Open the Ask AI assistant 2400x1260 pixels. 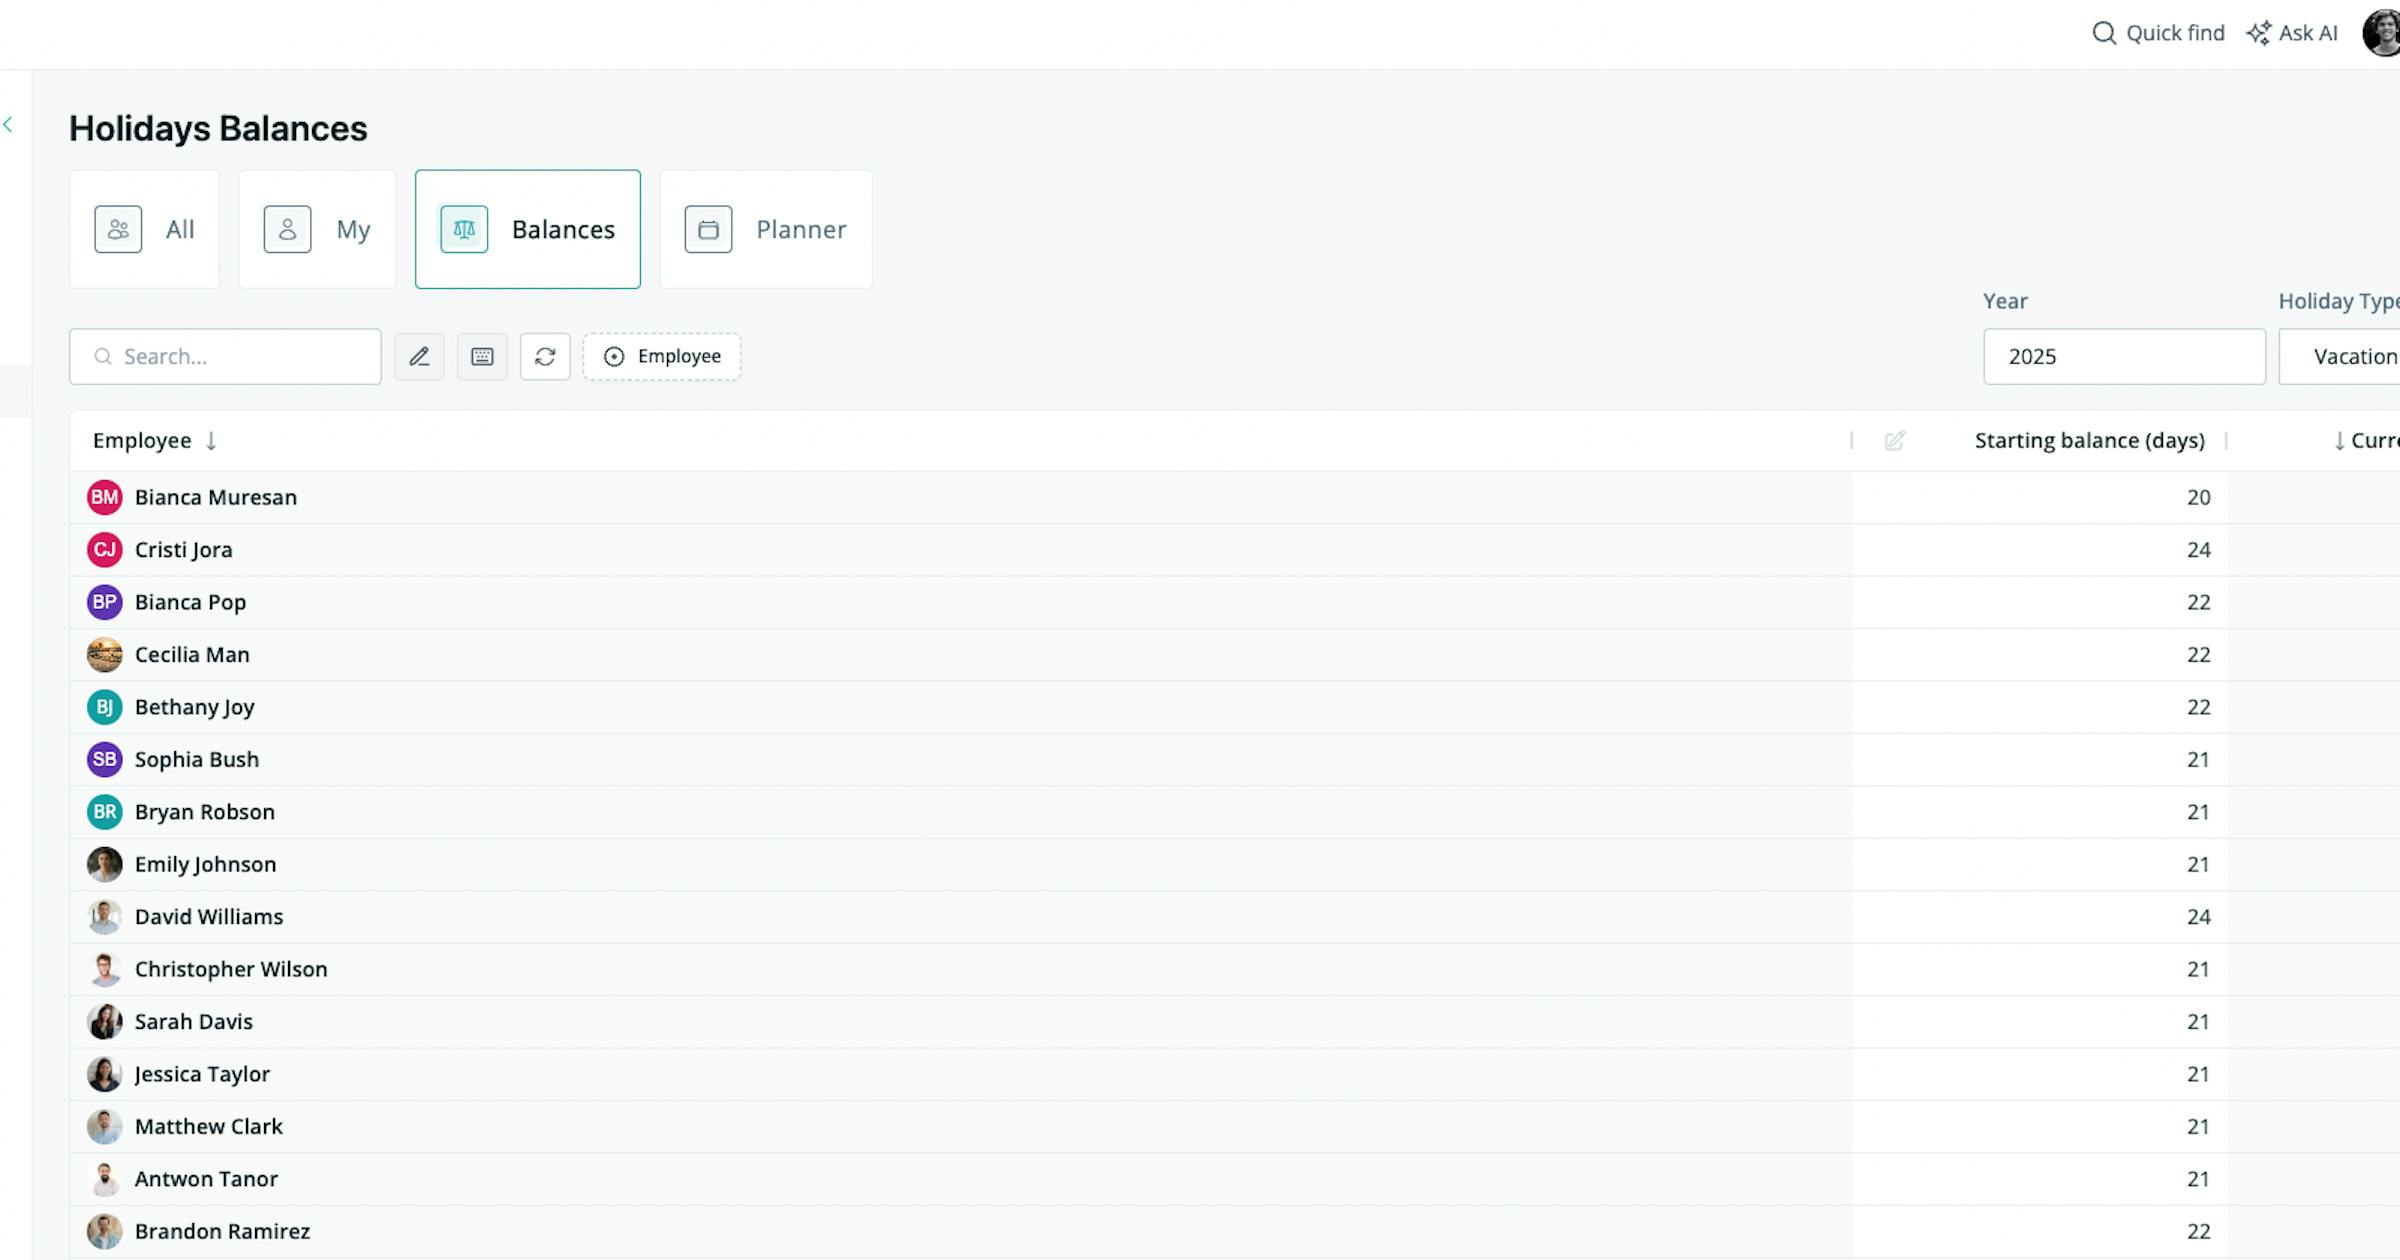tap(2292, 33)
